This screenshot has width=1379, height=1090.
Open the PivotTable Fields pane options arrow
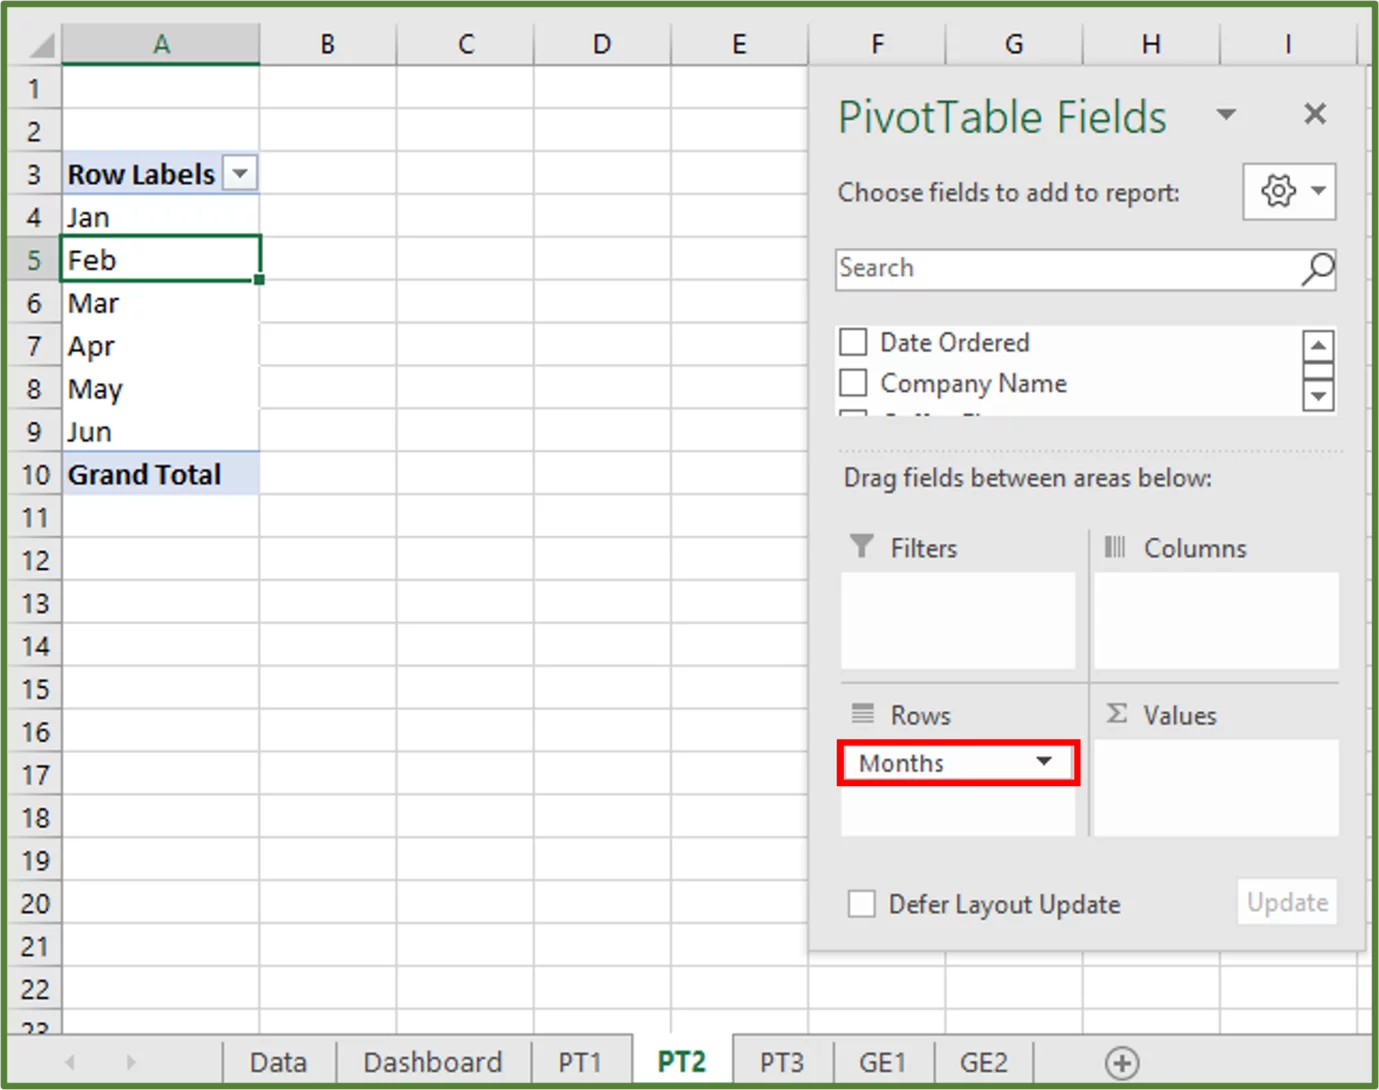coord(1226,114)
